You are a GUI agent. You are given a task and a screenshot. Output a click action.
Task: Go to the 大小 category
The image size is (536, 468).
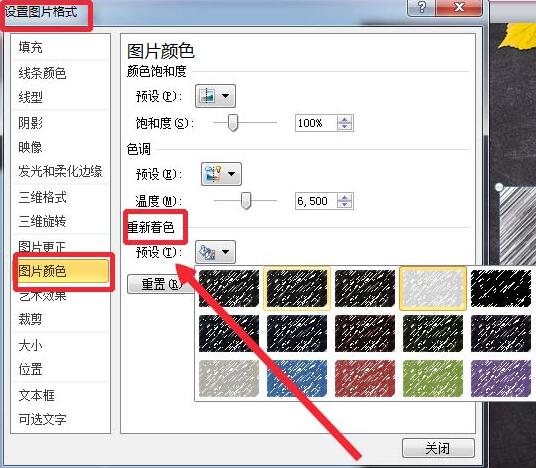31,345
